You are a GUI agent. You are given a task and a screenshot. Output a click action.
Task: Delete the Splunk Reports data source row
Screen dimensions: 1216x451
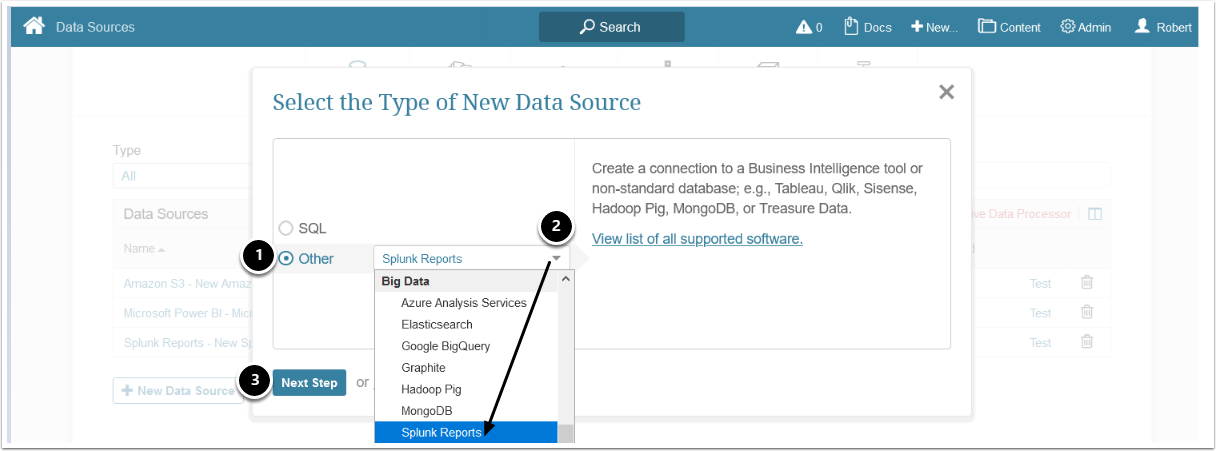[x=1087, y=341]
